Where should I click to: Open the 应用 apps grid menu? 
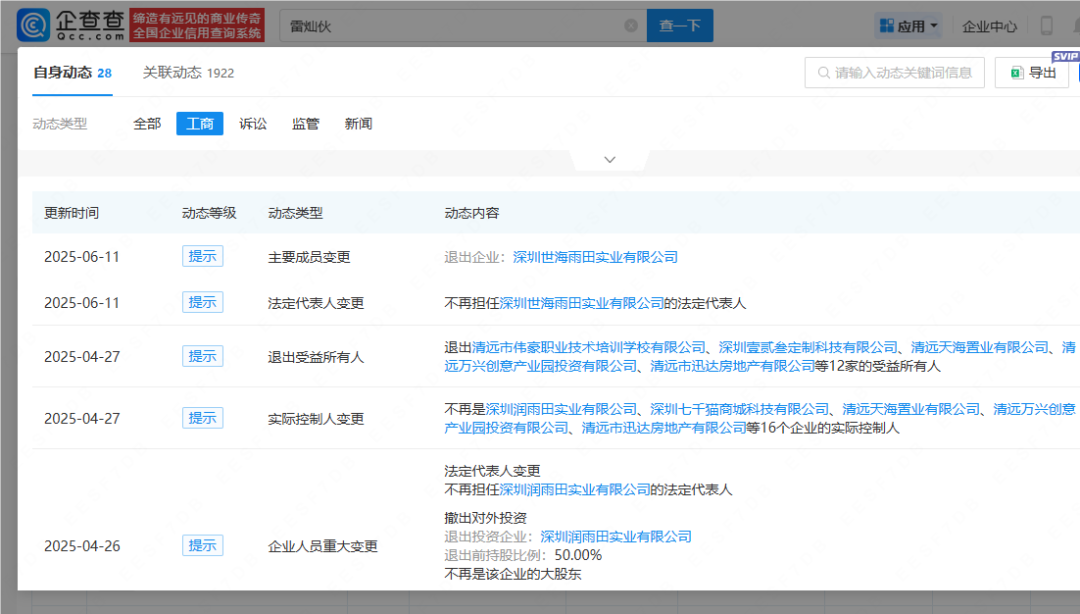point(909,26)
